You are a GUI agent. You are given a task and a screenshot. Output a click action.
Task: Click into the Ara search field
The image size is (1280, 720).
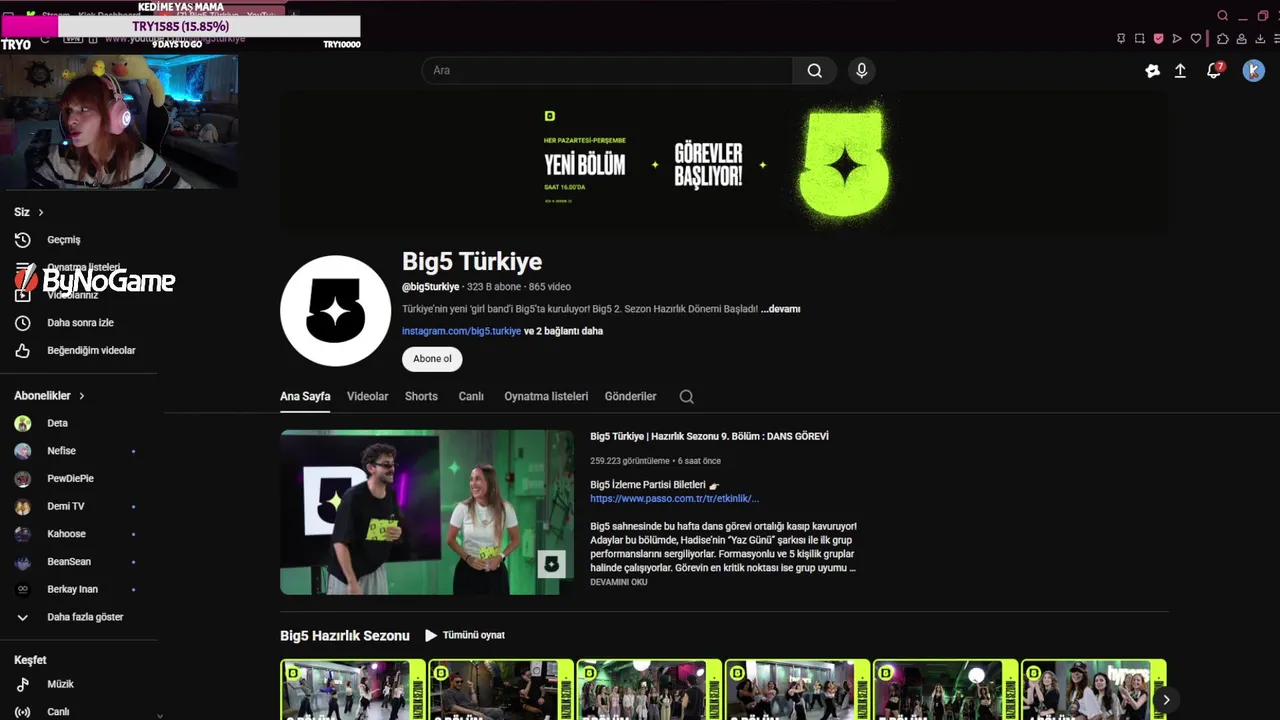tap(607, 70)
